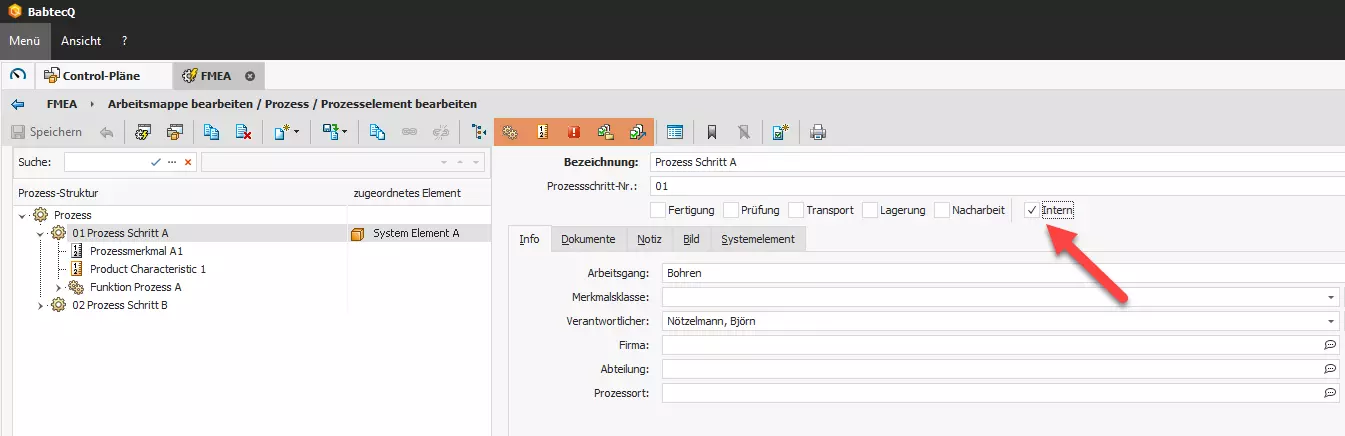The width and height of the screenshot is (1345, 436).
Task: Open the Notiz tab
Action: pos(649,239)
